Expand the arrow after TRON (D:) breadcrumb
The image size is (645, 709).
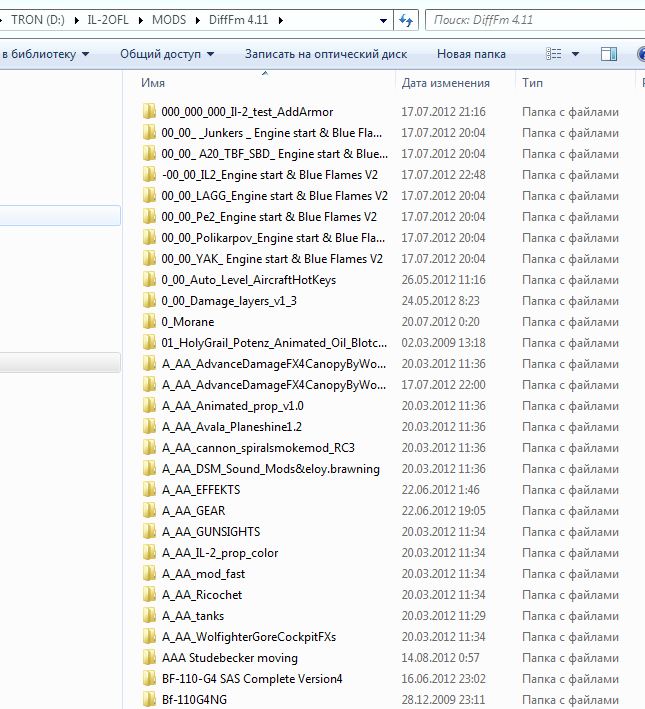[76, 20]
